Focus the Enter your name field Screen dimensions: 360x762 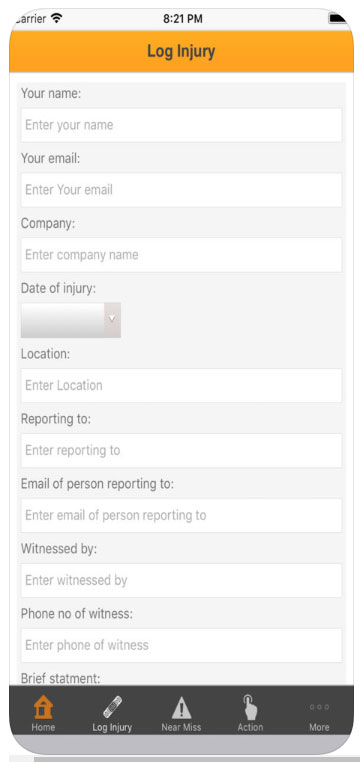(x=181, y=125)
